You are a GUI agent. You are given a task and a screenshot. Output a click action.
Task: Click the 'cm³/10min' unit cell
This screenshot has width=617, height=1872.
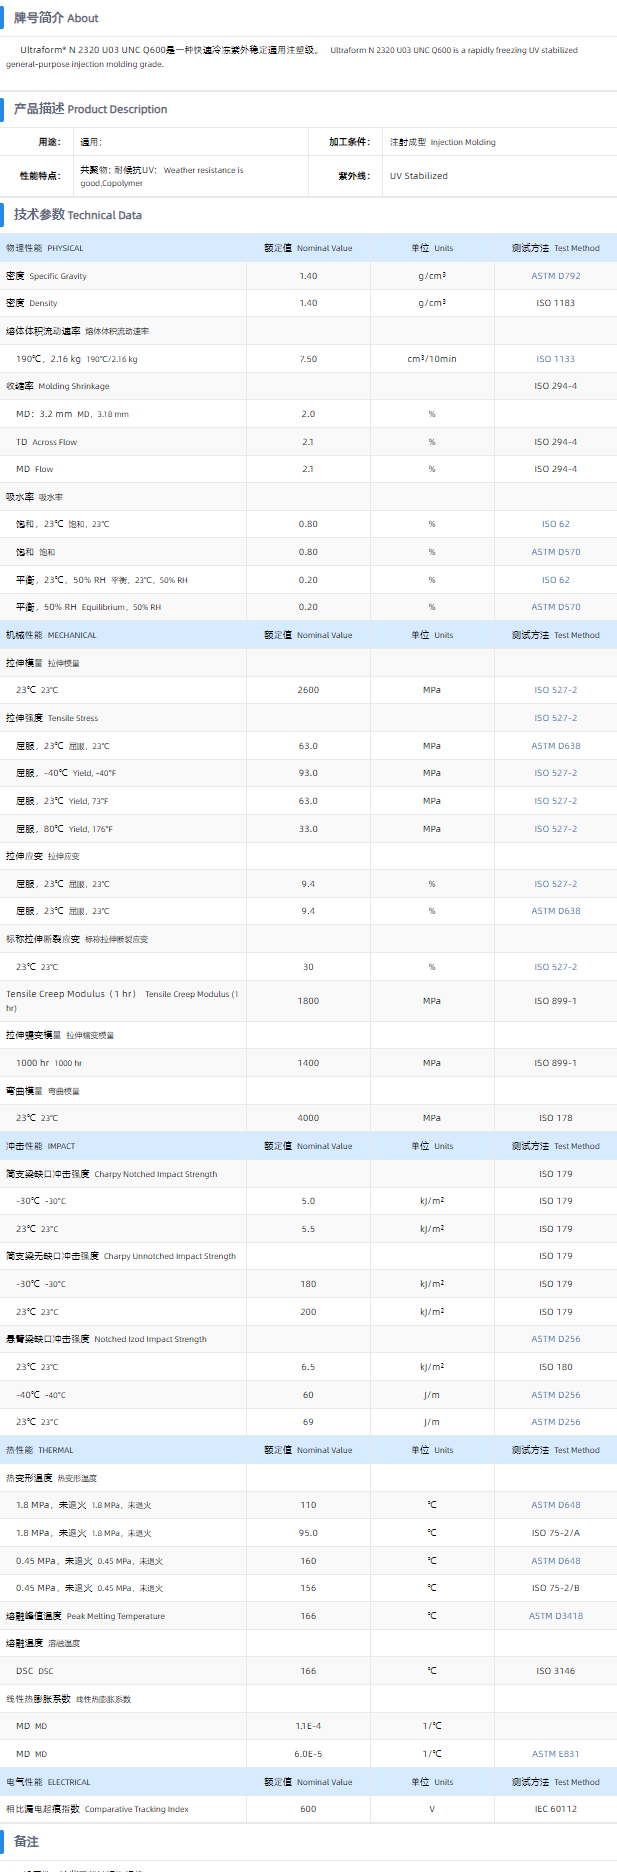click(432, 359)
